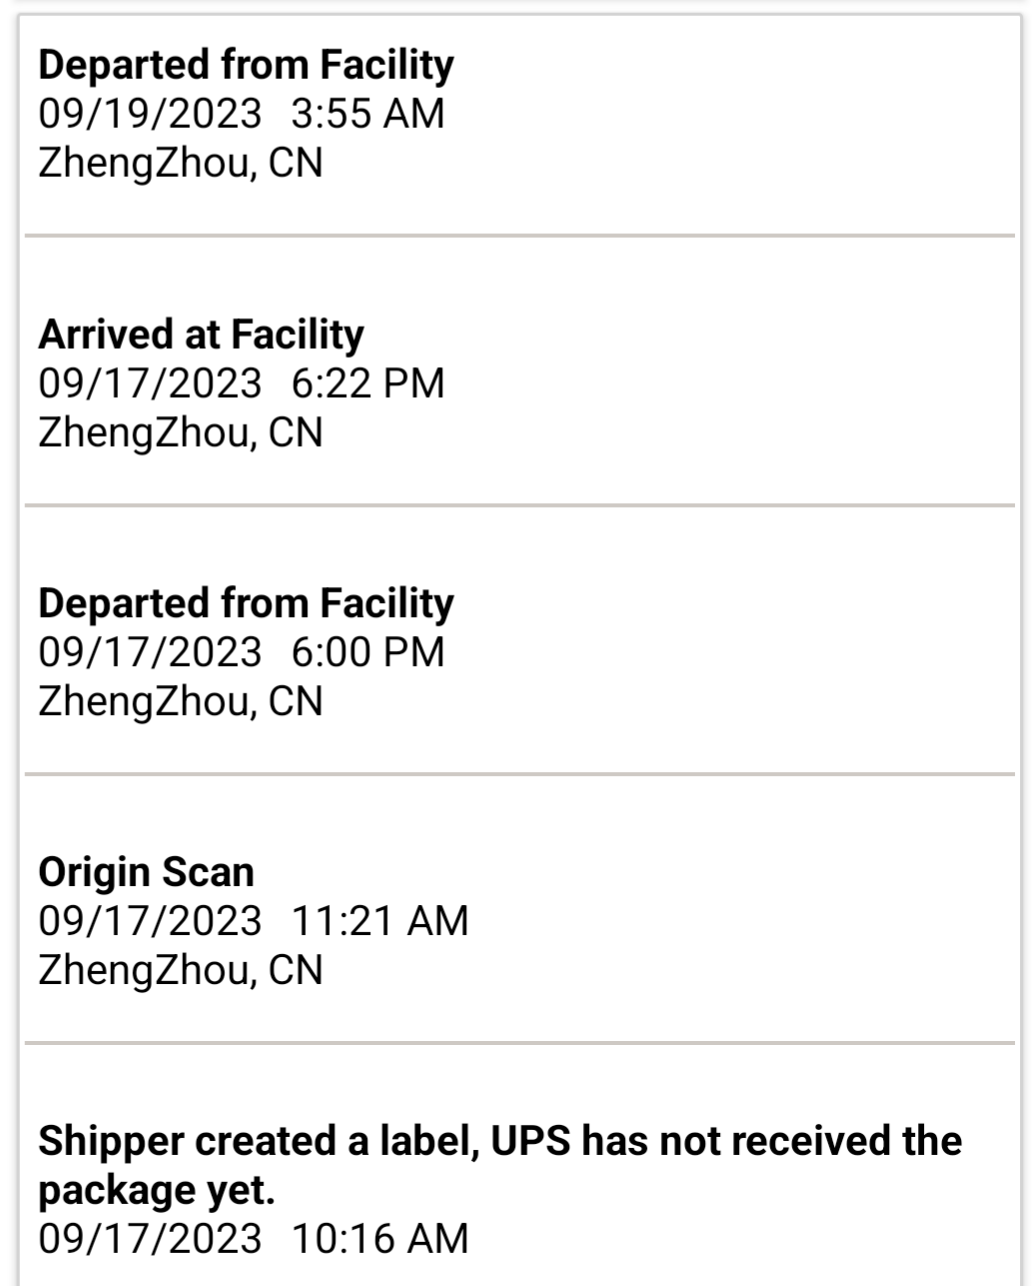This screenshot has width=1032, height=1286.
Task: Click the divider below Origin Scan entry
Action: [x=520, y=1043]
